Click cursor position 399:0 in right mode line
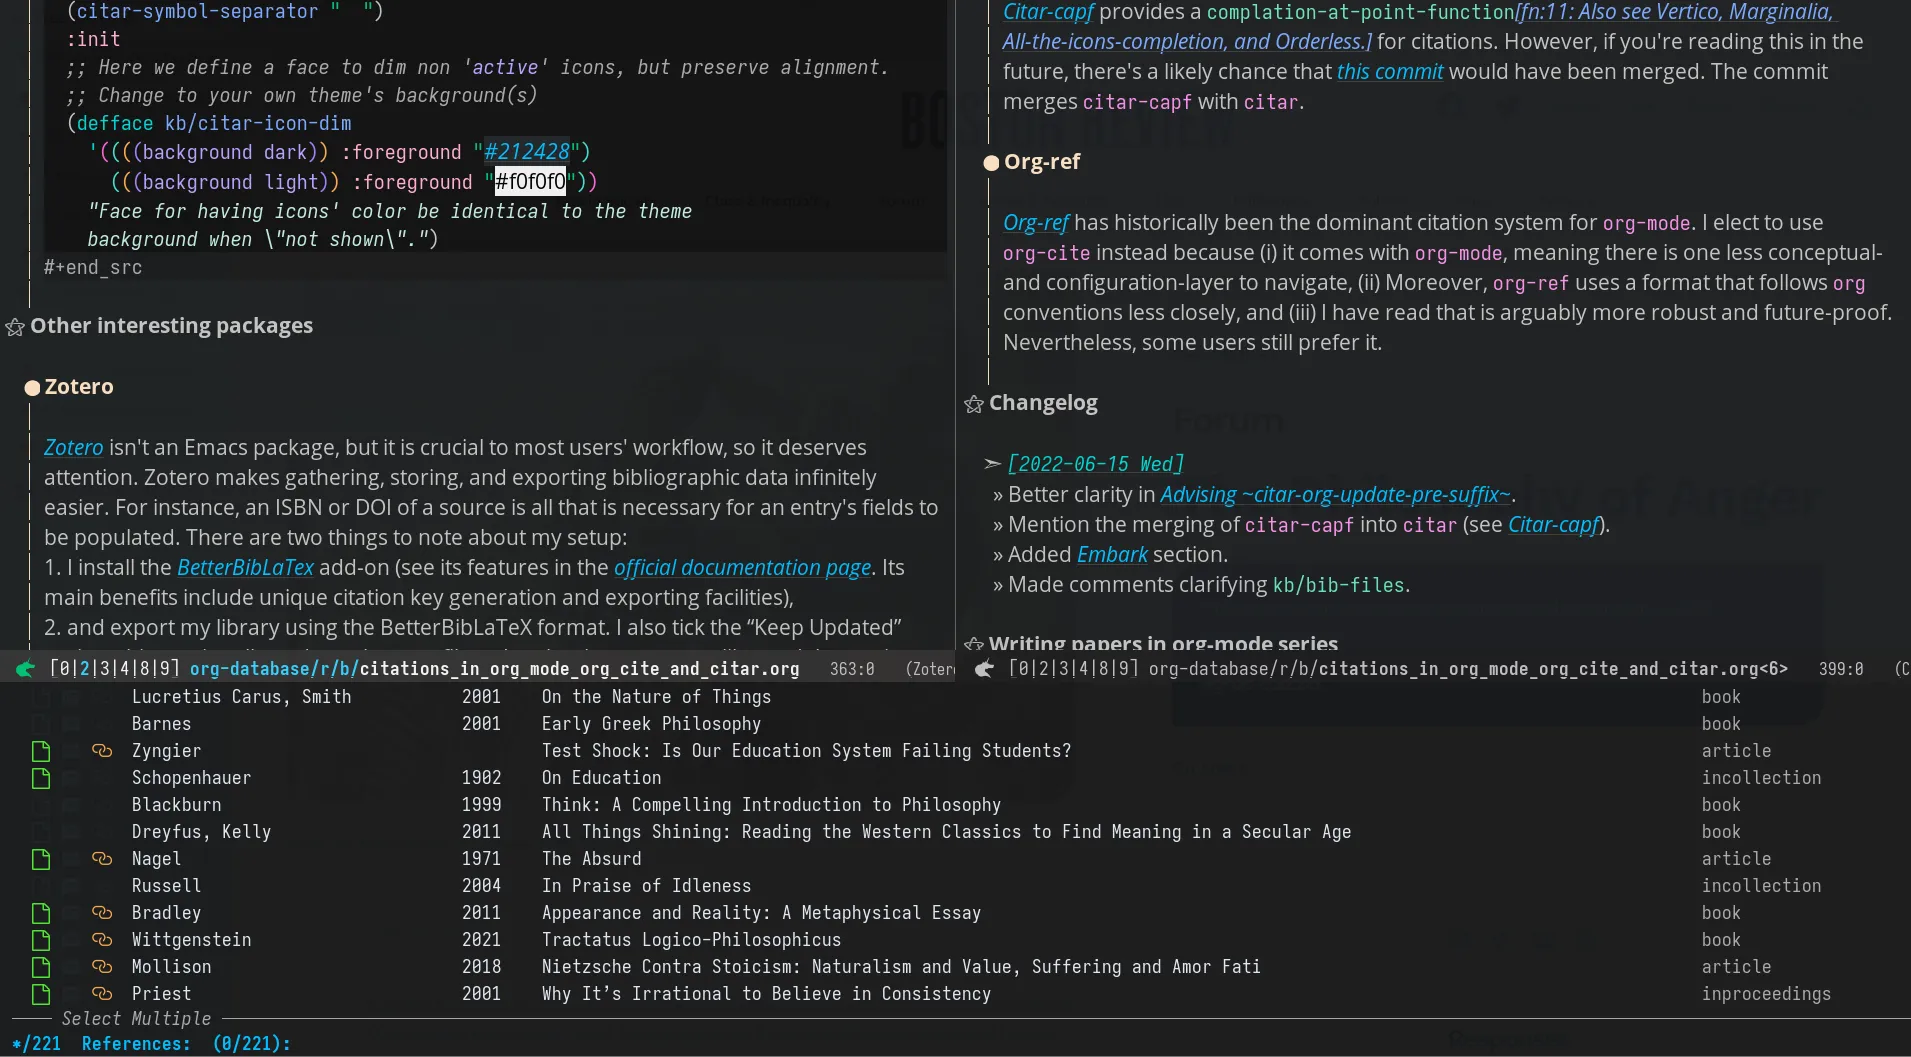 click(x=1841, y=669)
